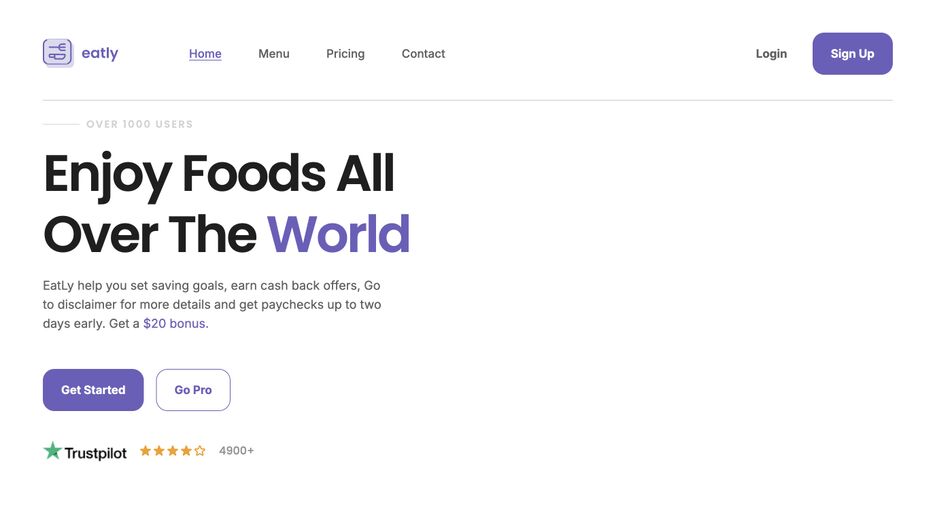Image resolution: width=935 pixels, height=515 pixels.
Task: Follow the $20 bonus link
Action: [174, 324]
